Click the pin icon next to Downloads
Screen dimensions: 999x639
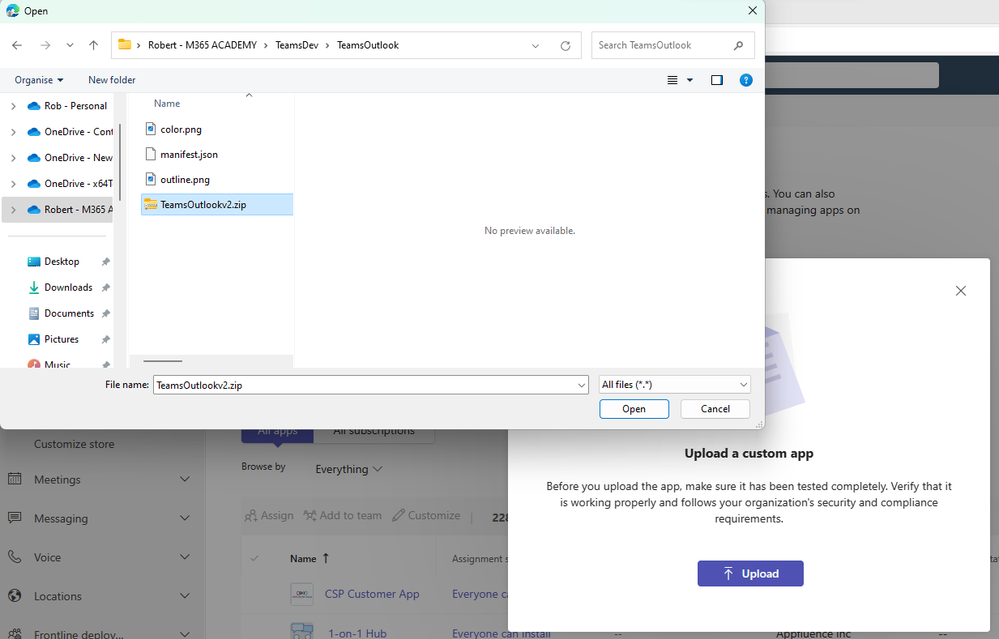tap(106, 288)
